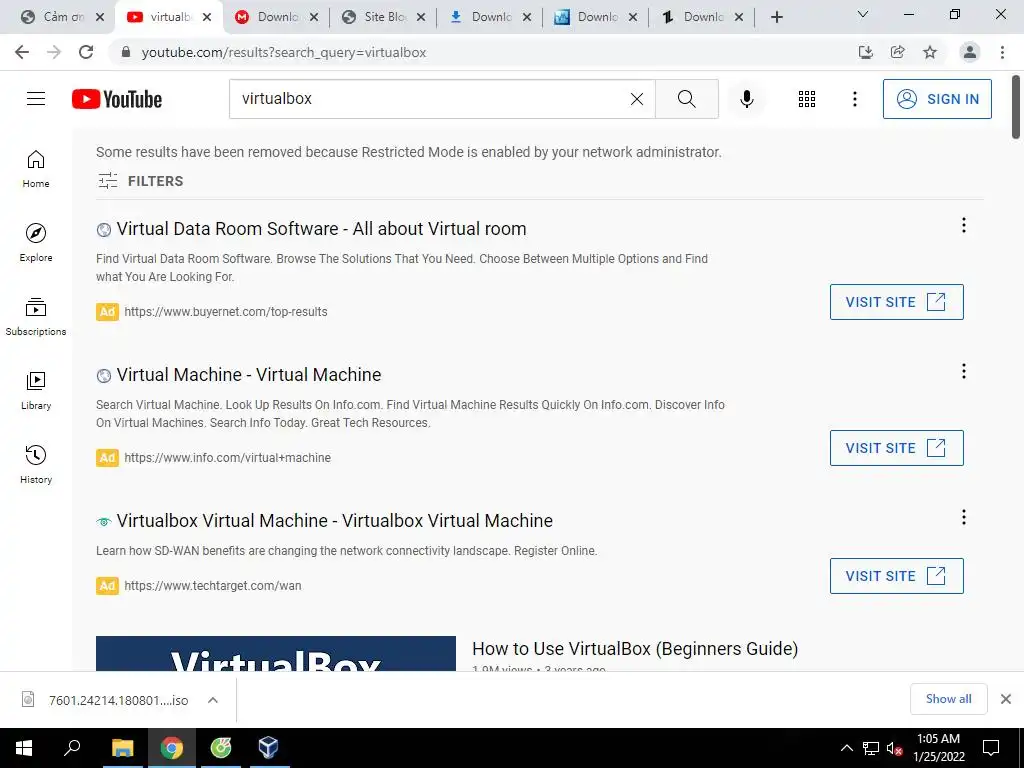Open VirtualBox from taskbar
This screenshot has width=1024, height=768.
[268, 748]
